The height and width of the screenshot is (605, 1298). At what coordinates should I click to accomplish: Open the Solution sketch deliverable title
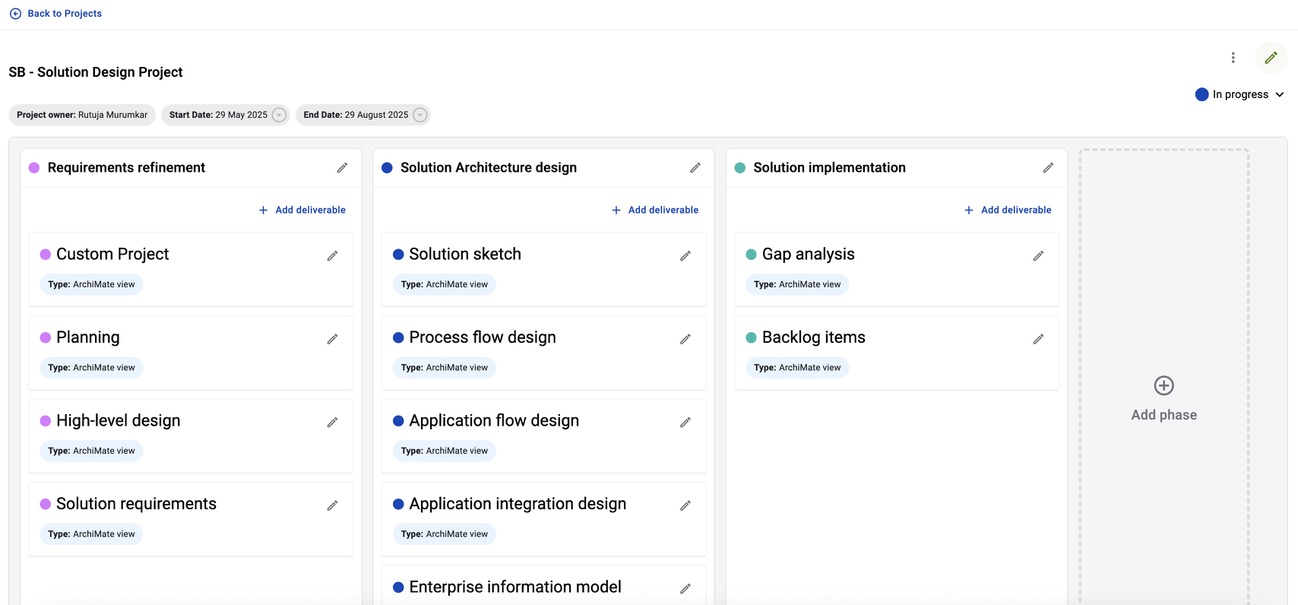tap(465, 254)
